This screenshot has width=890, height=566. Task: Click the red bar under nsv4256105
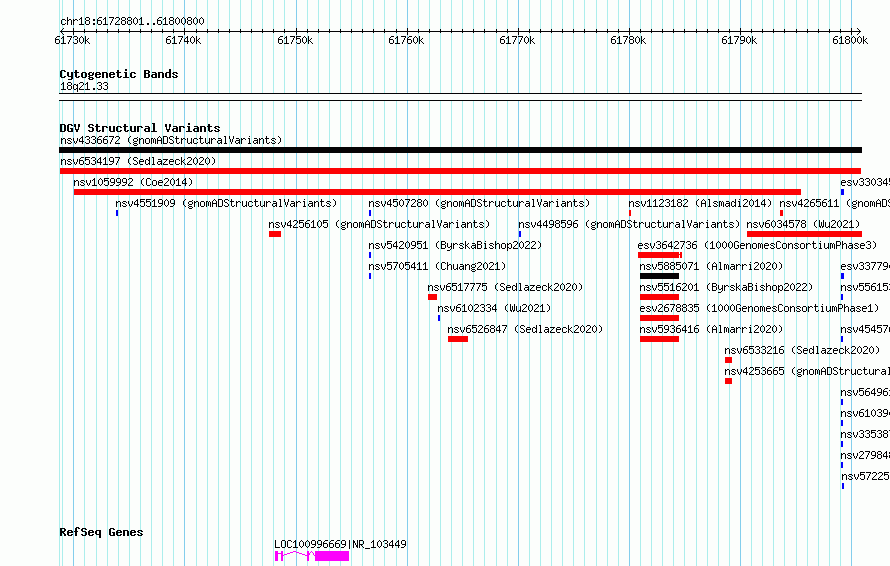click(275, 234)
